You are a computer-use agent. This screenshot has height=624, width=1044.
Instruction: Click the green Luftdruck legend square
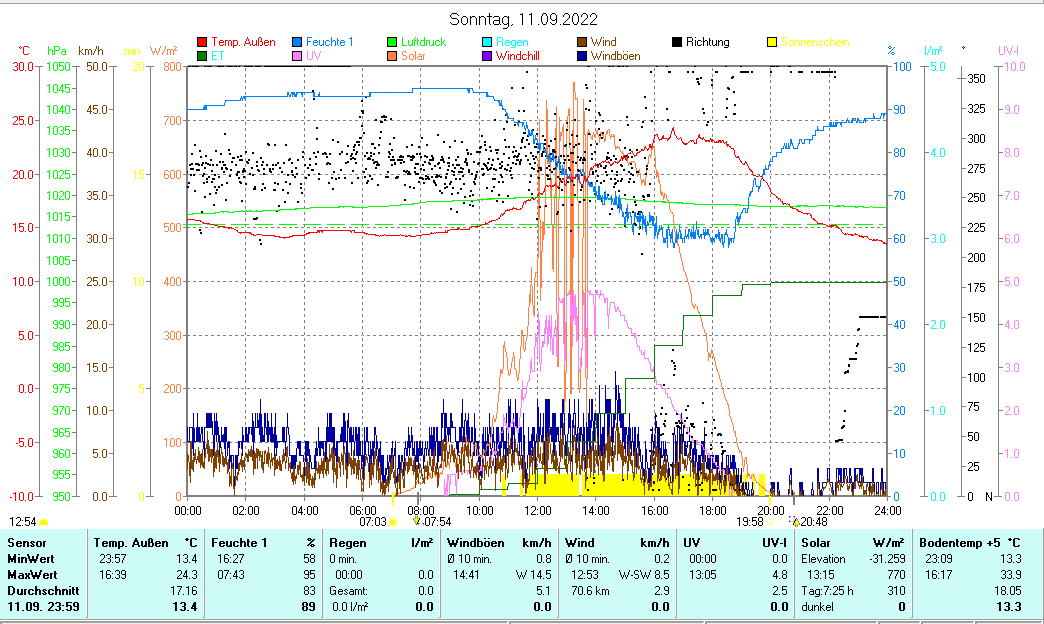[393, 42]
